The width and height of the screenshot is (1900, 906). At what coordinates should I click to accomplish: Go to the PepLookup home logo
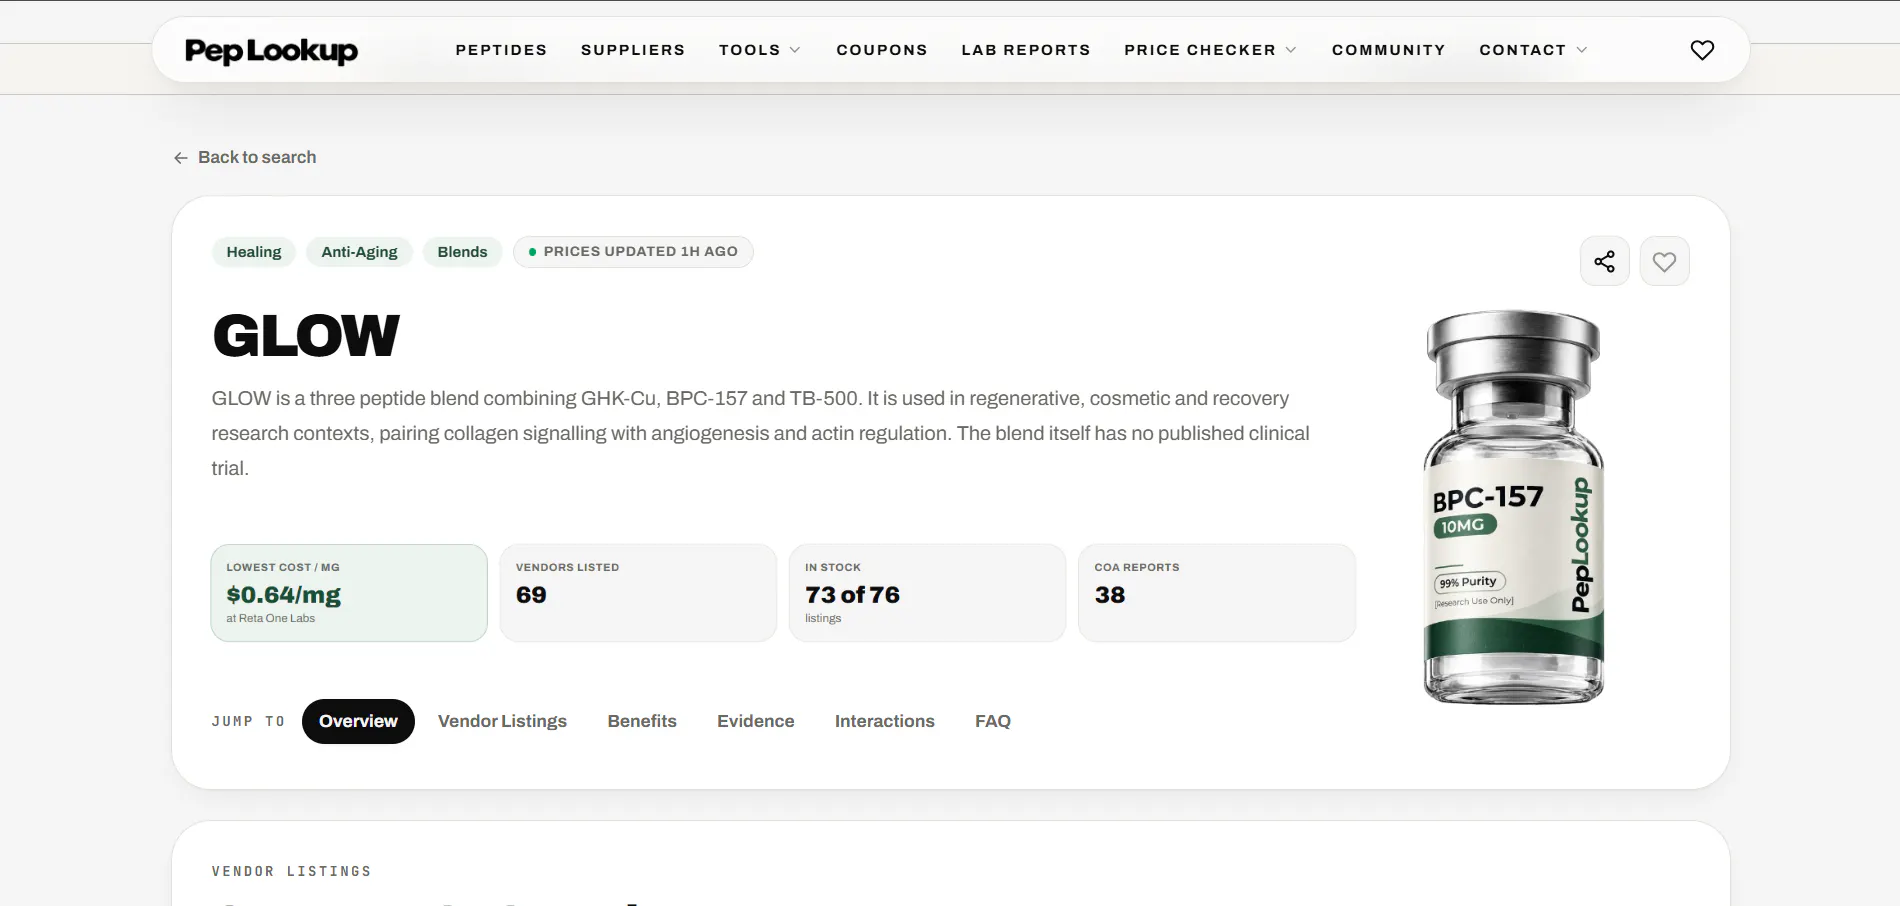[271, 50]
